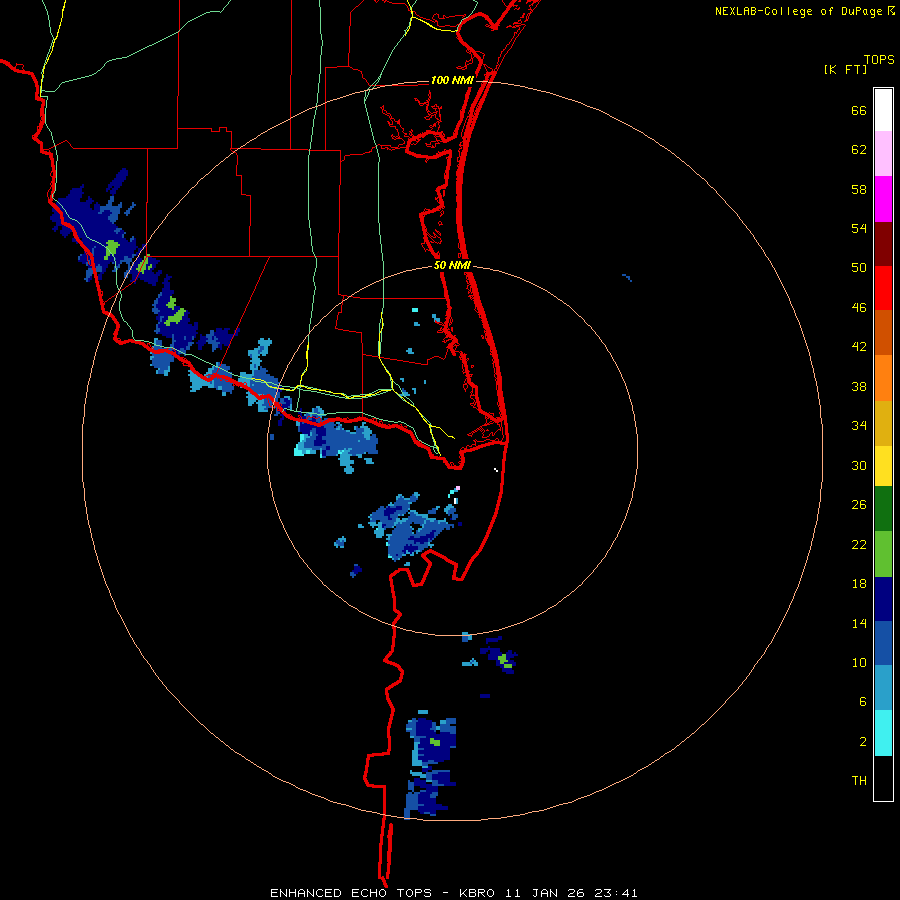The width and height of the screenshot is (900, 900).
Task: Click the "10" legend value
Action: click(x=859, y=663)
